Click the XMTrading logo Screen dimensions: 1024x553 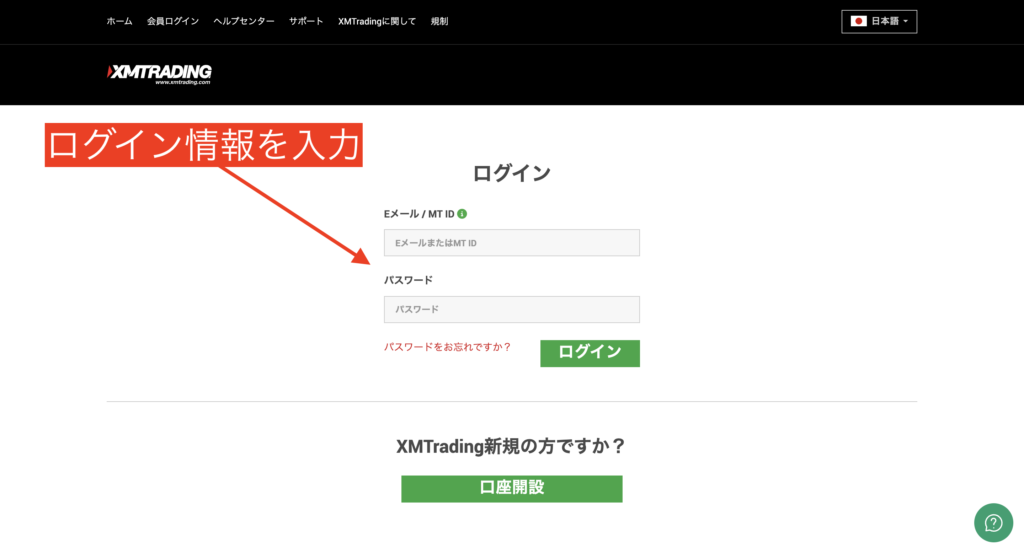click(159, 74)
